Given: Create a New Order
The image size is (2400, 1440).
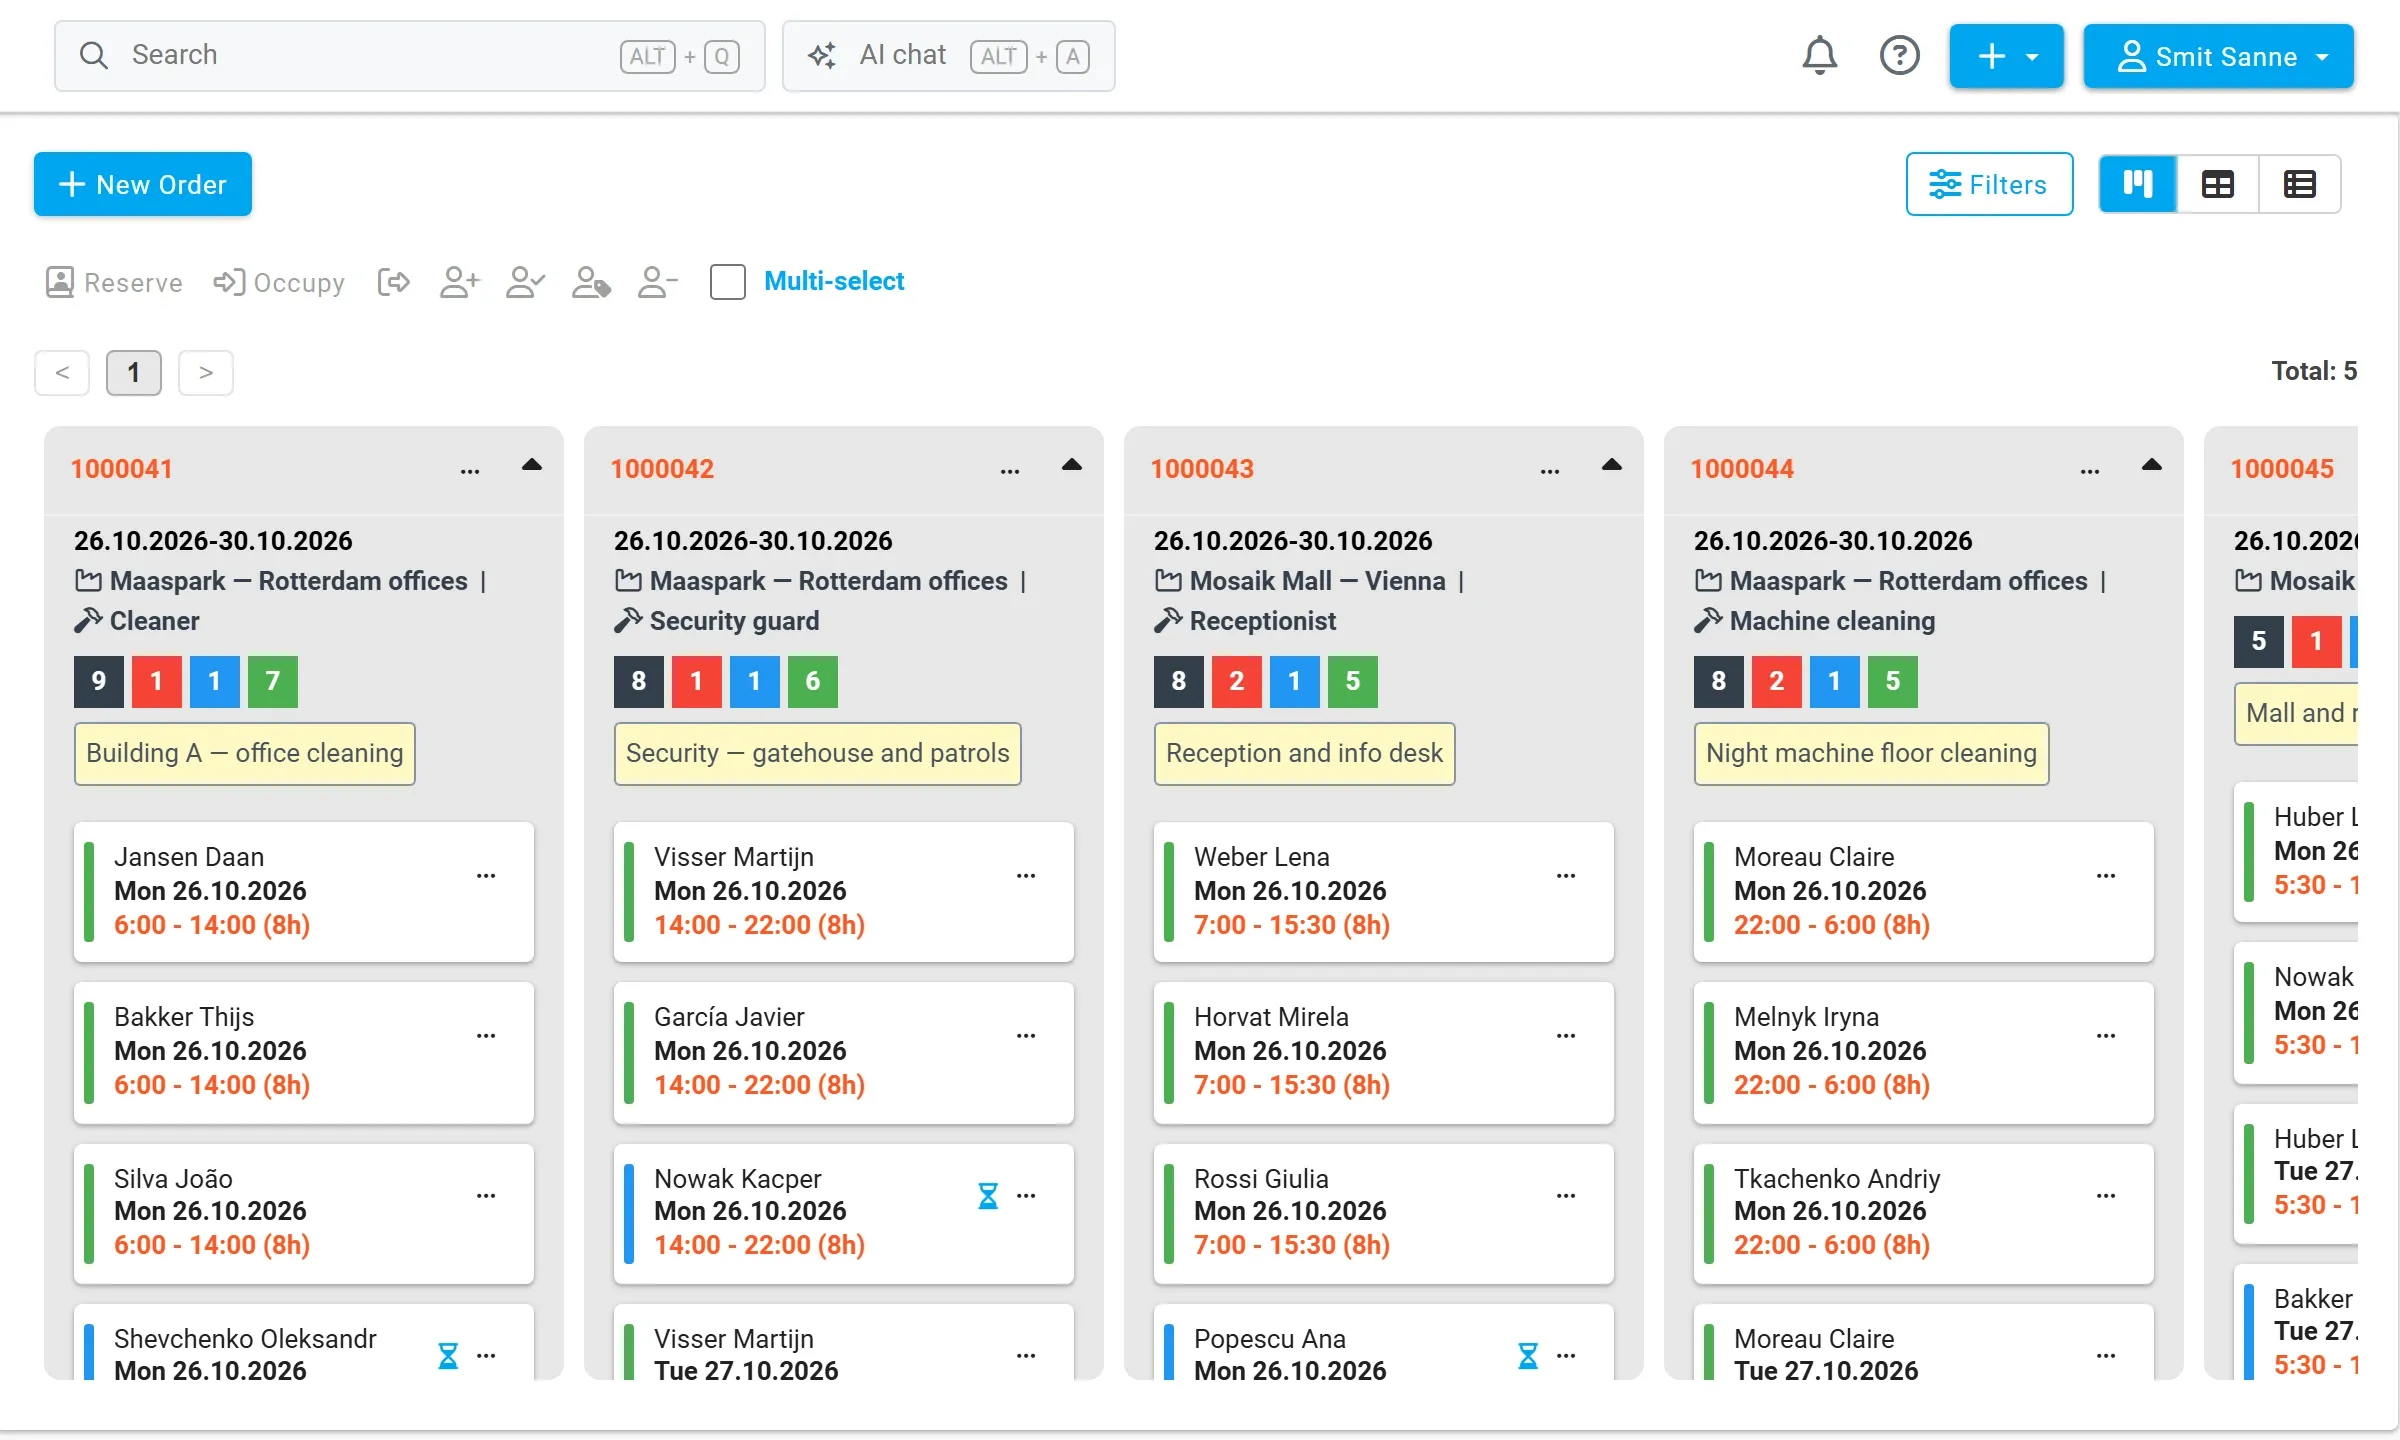Looking at the screenshot, I should [143, 184].
